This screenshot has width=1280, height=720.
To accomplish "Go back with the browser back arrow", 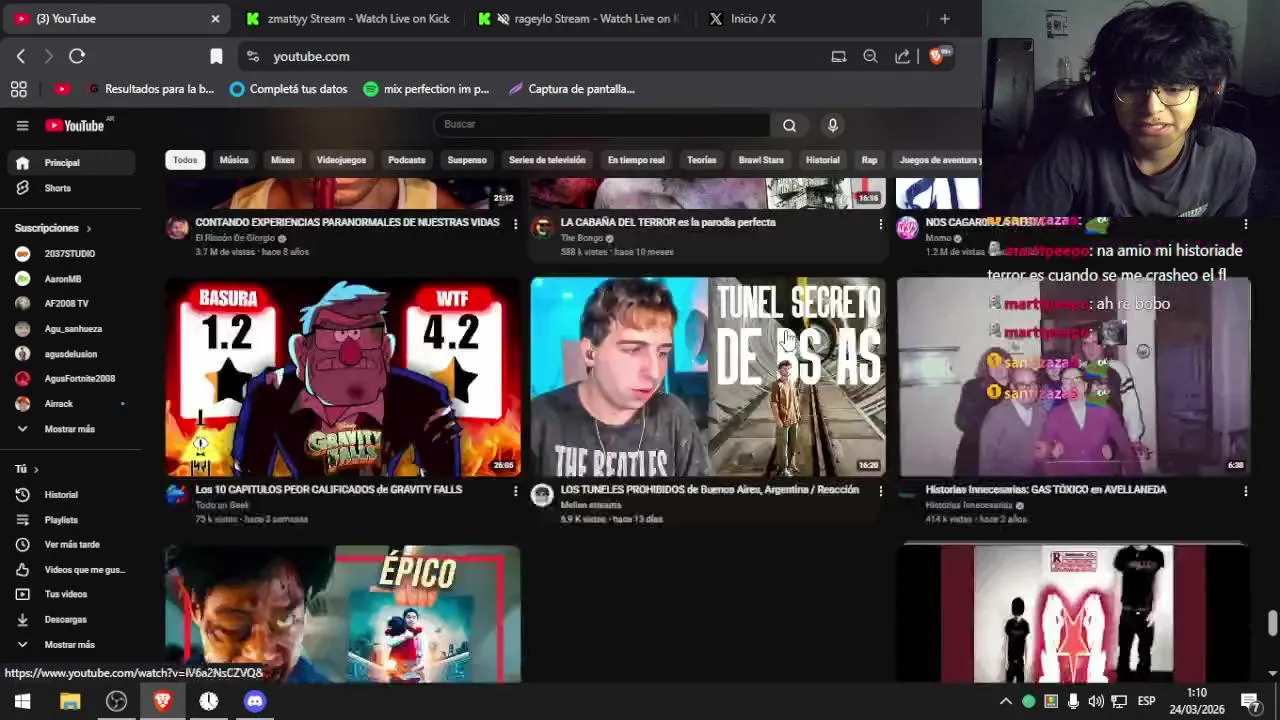I will tap(21, 56).
